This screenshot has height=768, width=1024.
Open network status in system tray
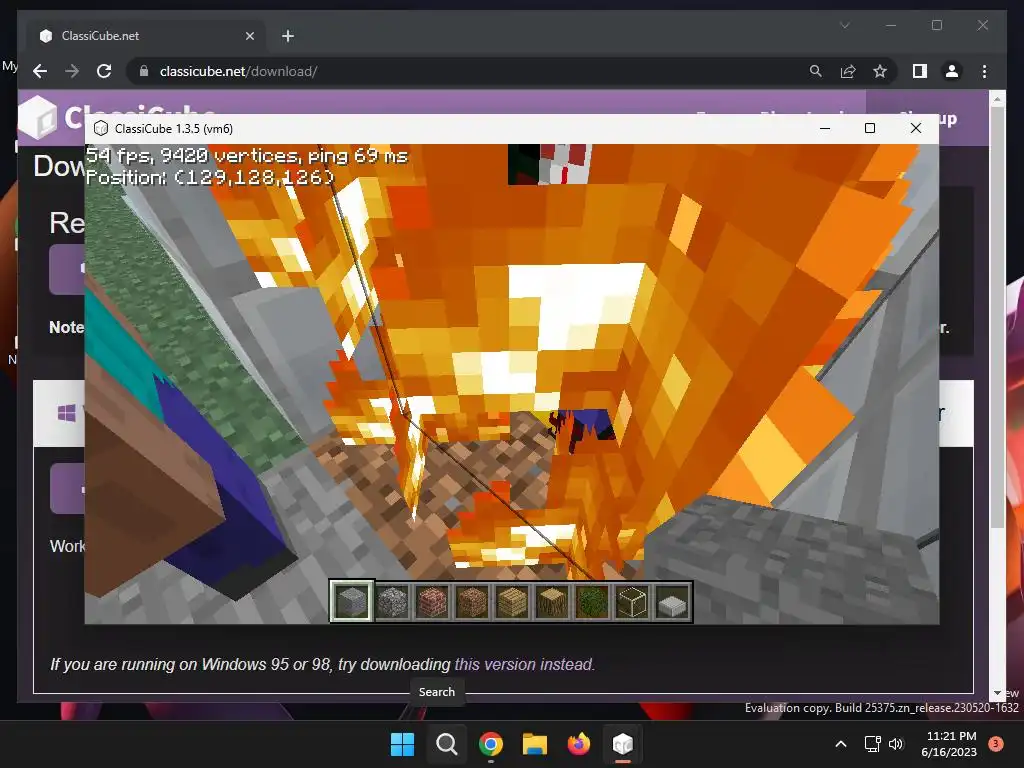click(872, 744)
